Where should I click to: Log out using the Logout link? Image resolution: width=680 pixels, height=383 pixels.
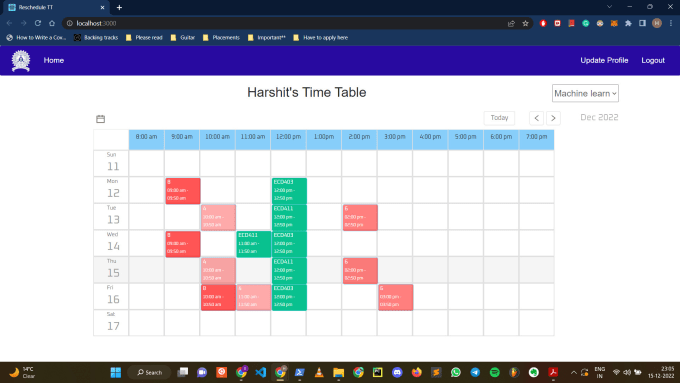tap(653, 60)
